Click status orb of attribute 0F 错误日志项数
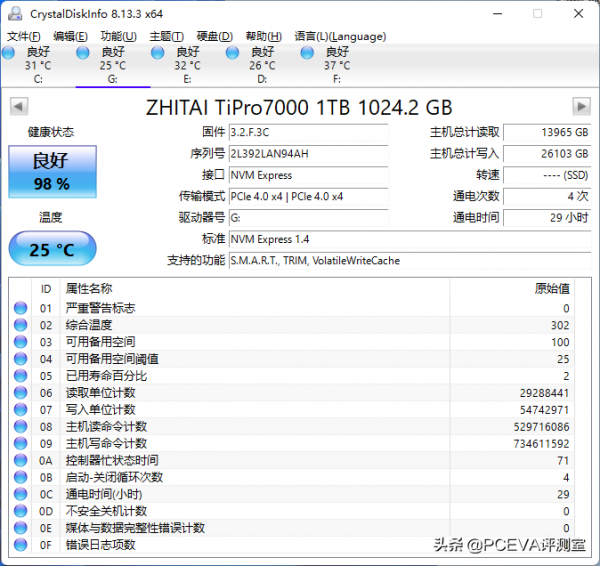The width and height of the screenshot is (600, 566). 21,545
